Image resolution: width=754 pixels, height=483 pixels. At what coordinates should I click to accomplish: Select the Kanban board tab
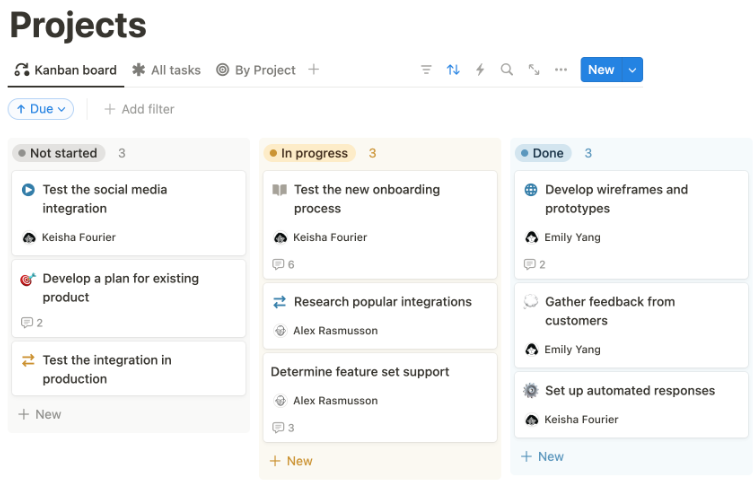click(66, 70)
